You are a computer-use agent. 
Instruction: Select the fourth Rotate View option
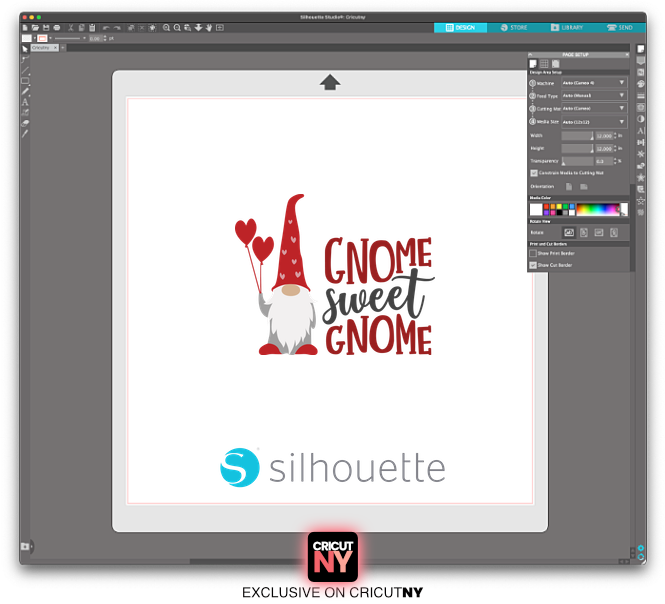614,232
